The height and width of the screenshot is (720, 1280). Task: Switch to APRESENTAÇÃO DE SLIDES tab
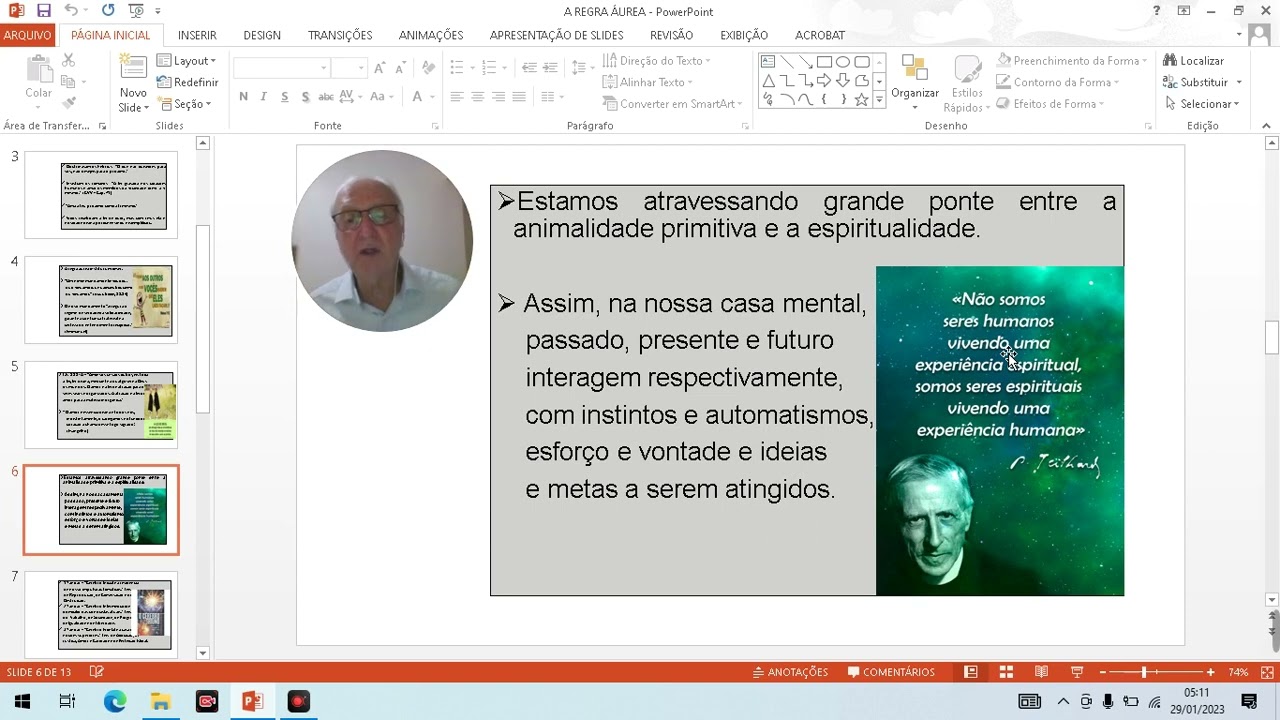(556, 35)
